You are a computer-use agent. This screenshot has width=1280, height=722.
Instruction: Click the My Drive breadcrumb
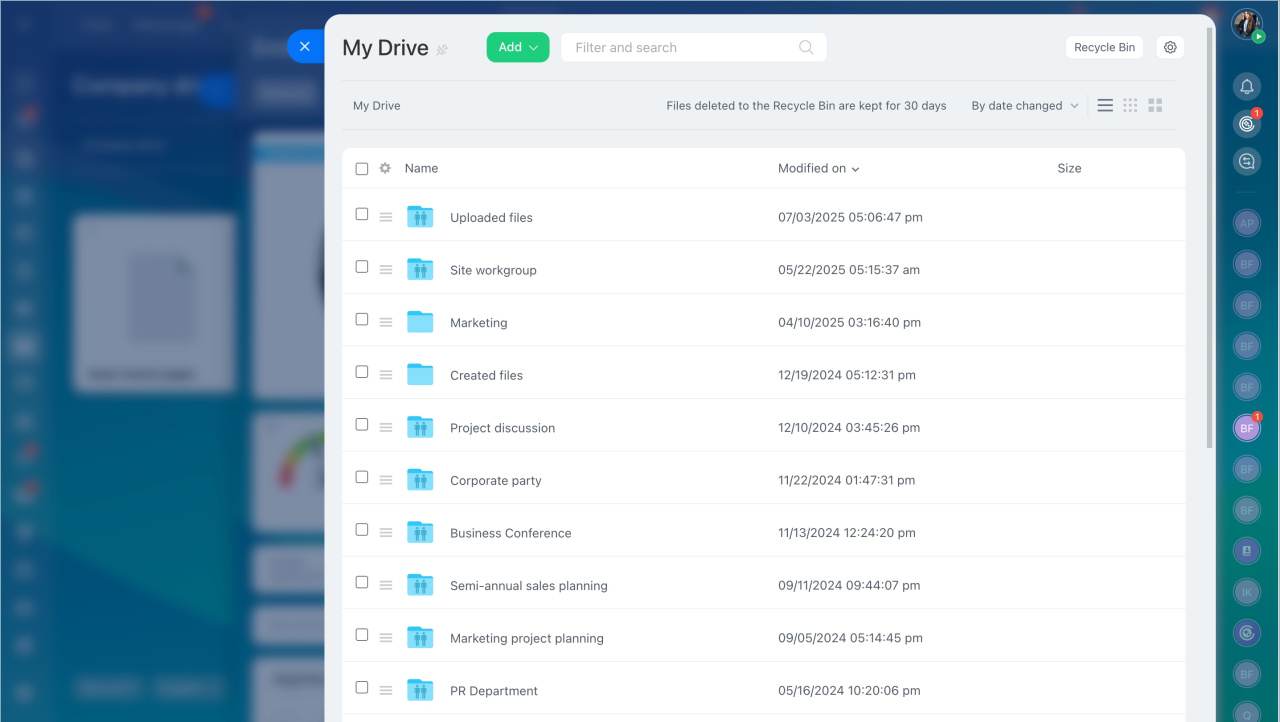click(377, 105)
